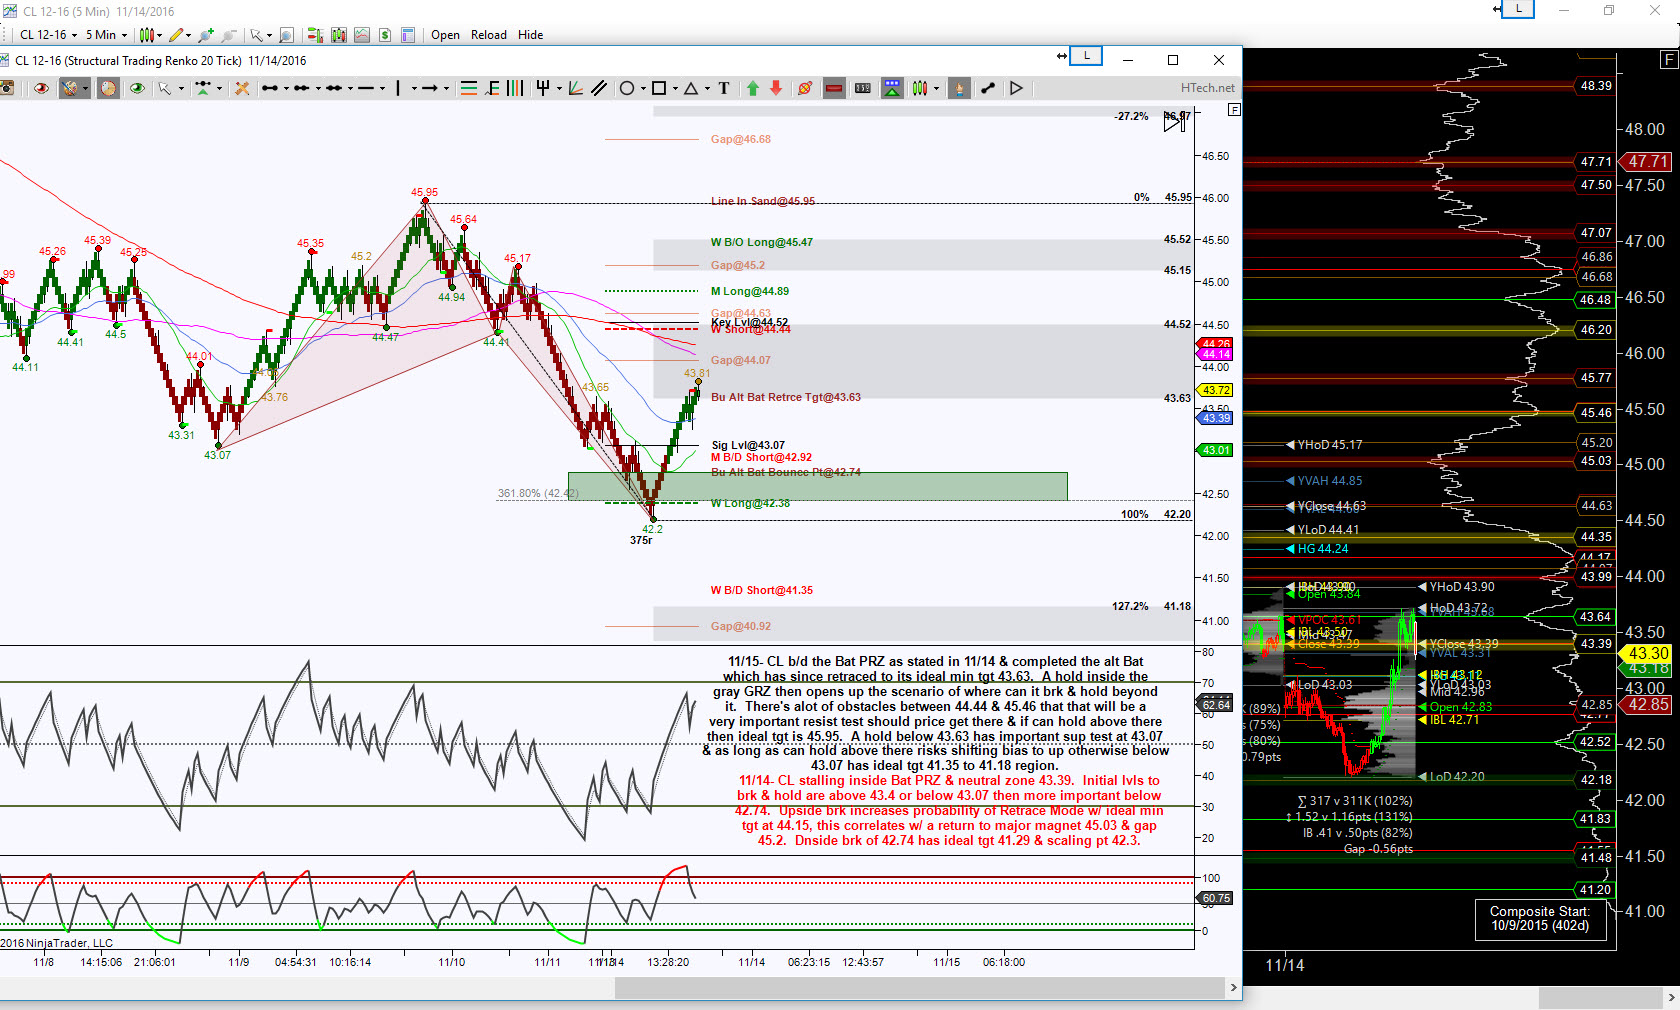Click the play triangle icon
The width and height of the screenshot is (1680, 1010).
tap(1016, 88)
